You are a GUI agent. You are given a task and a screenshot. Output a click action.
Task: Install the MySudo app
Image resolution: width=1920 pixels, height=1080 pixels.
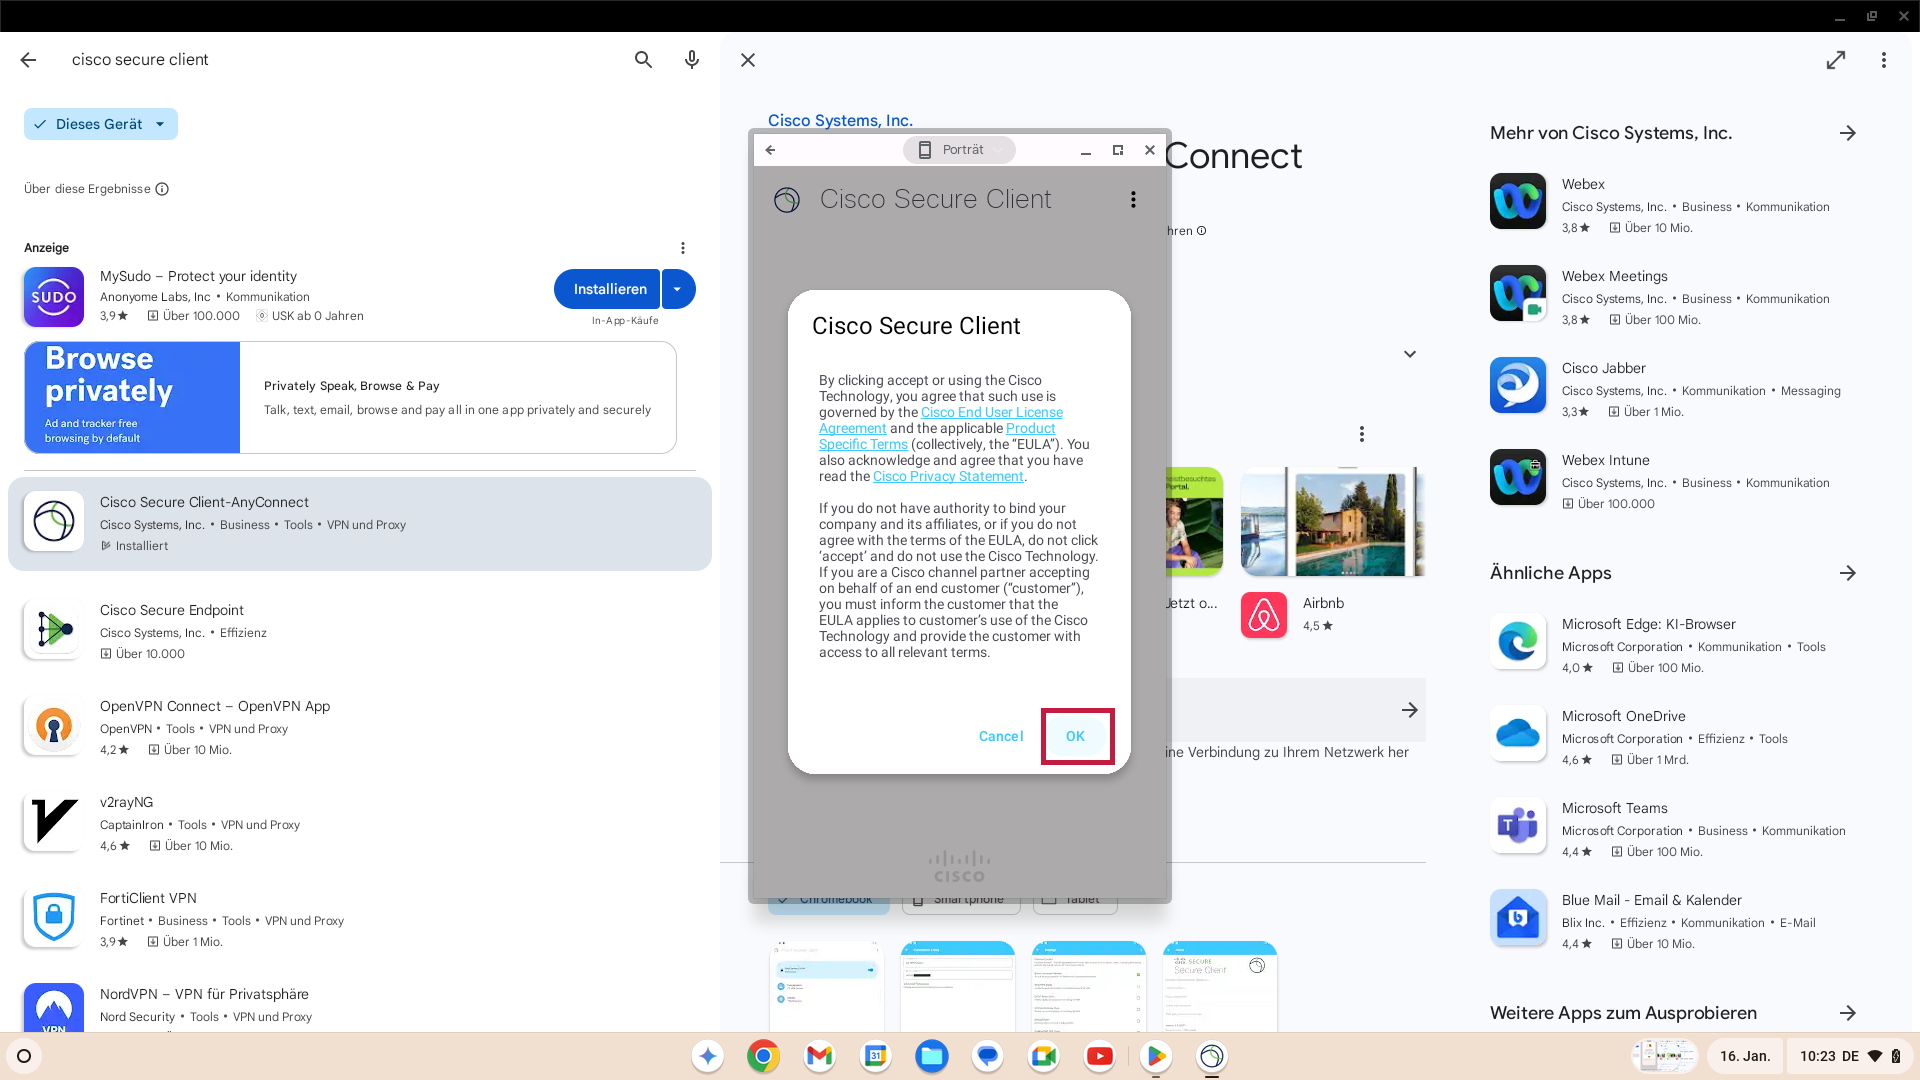pyautogui.click(x=607, y=289)
